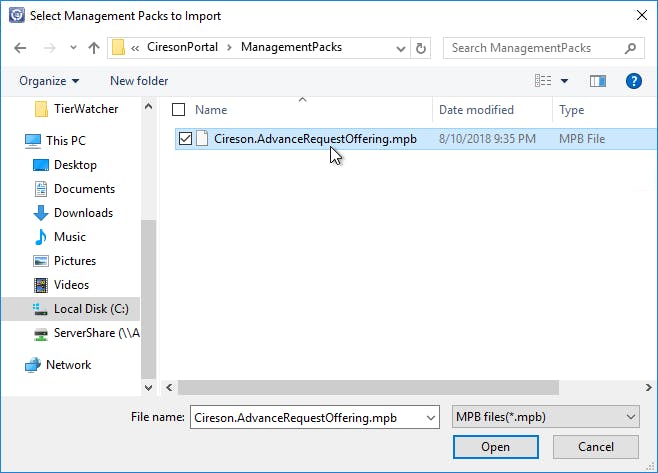Click the Open button
The height and width of the screenshot is (473, 658).
(496, 447)
